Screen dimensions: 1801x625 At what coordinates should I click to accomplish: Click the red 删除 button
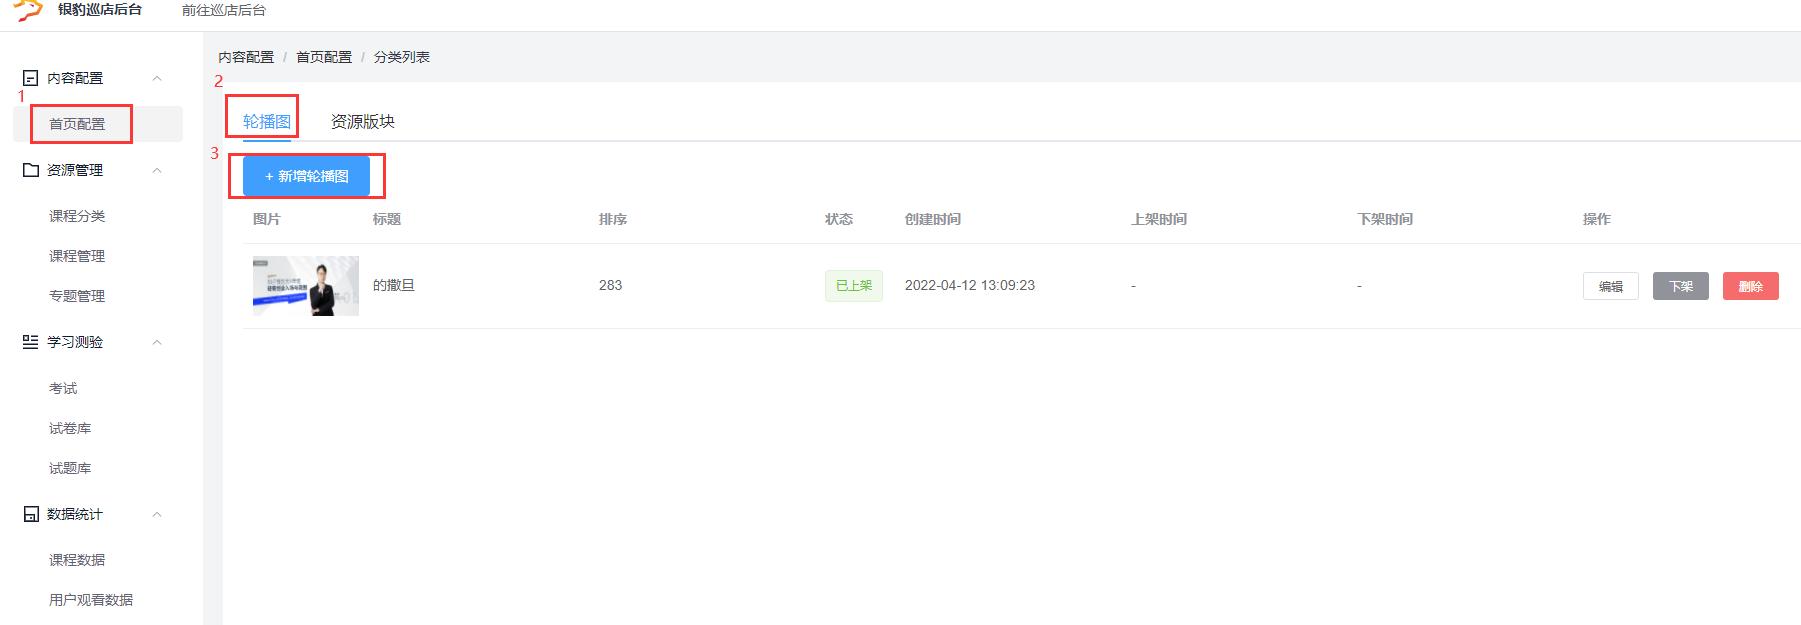pyautogui.click(x=1750, y=286)
